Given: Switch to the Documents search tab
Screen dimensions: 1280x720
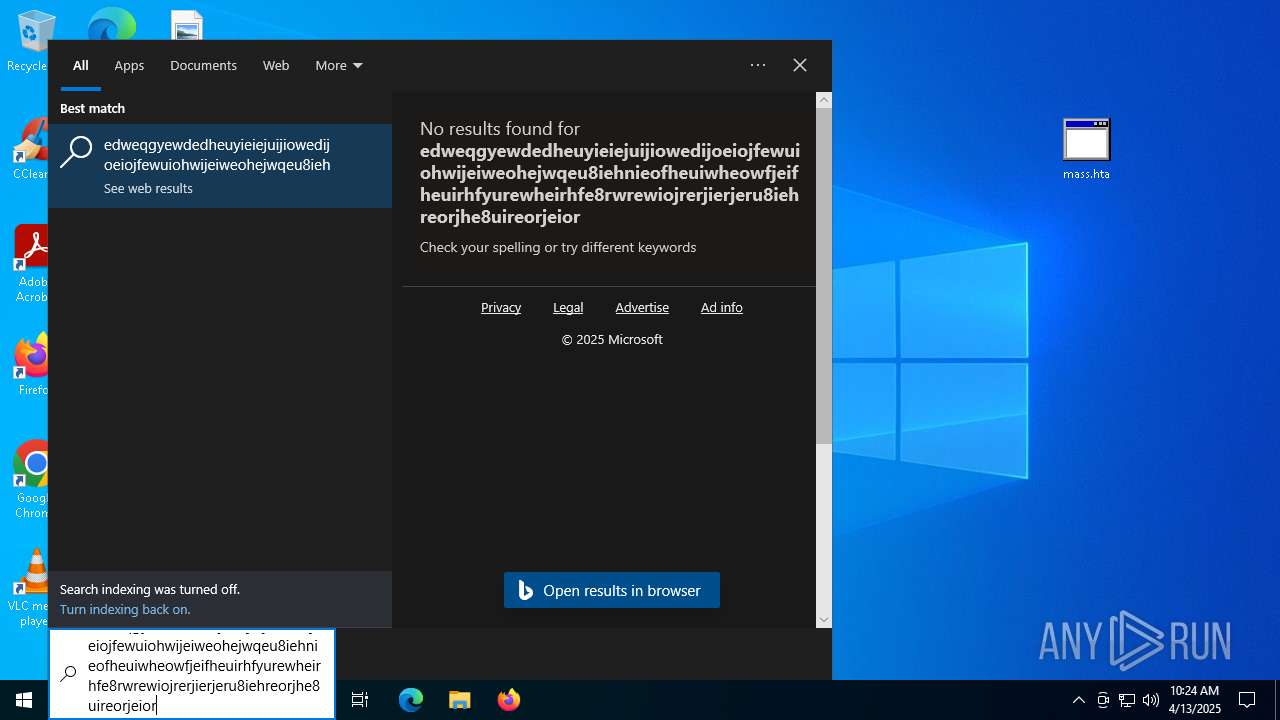Looking at the screenshot, I should pos(203,65).
